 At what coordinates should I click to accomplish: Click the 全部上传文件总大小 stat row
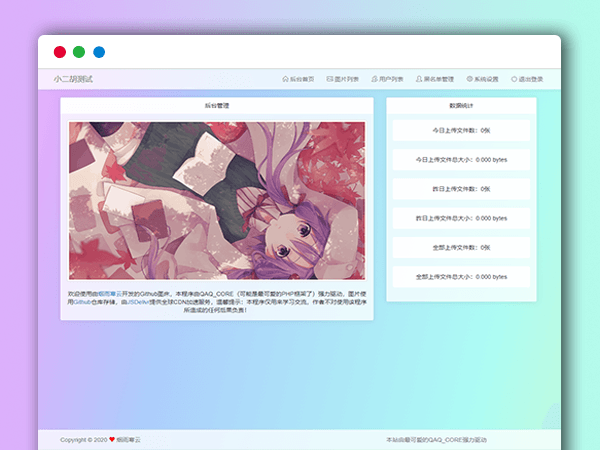(x=461, y=275)
